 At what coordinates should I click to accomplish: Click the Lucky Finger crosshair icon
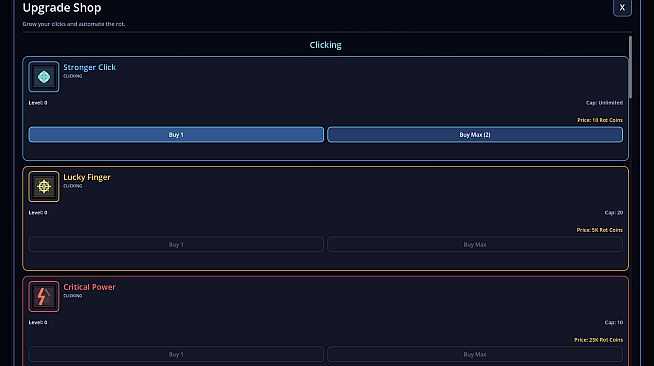coord(44,186)
